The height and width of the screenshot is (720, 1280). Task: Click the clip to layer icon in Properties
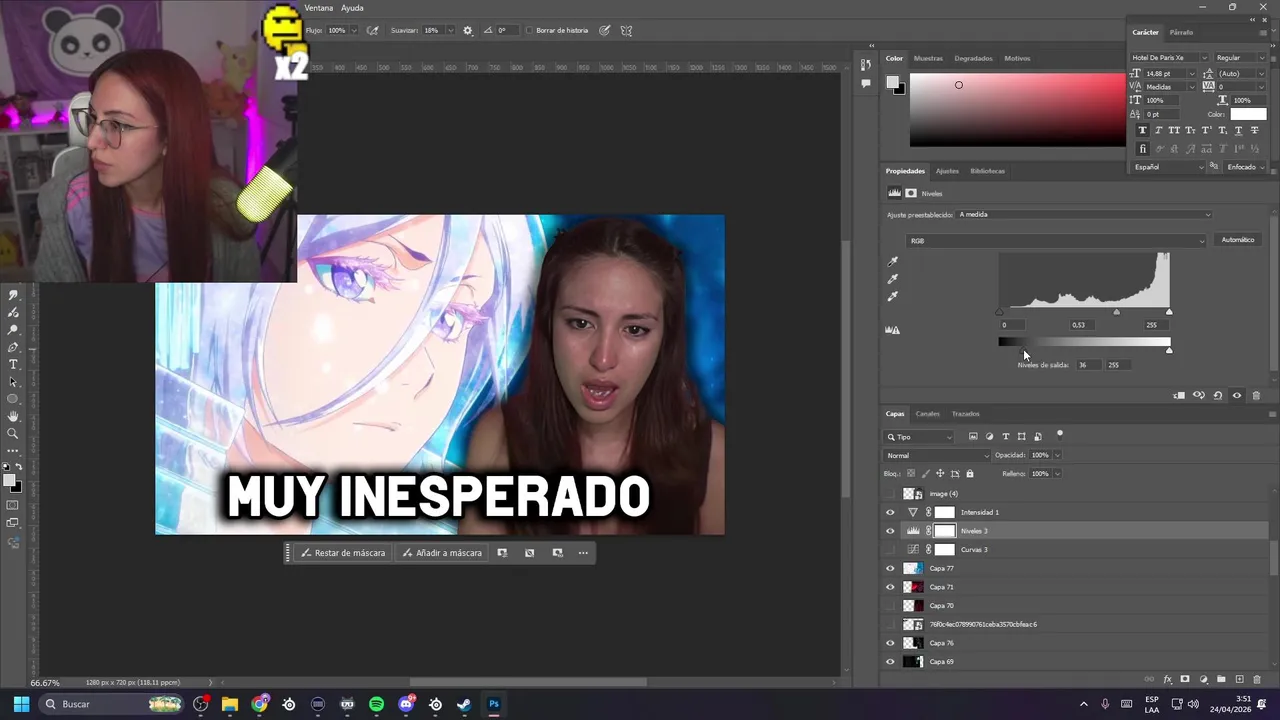pos(1179,396)
